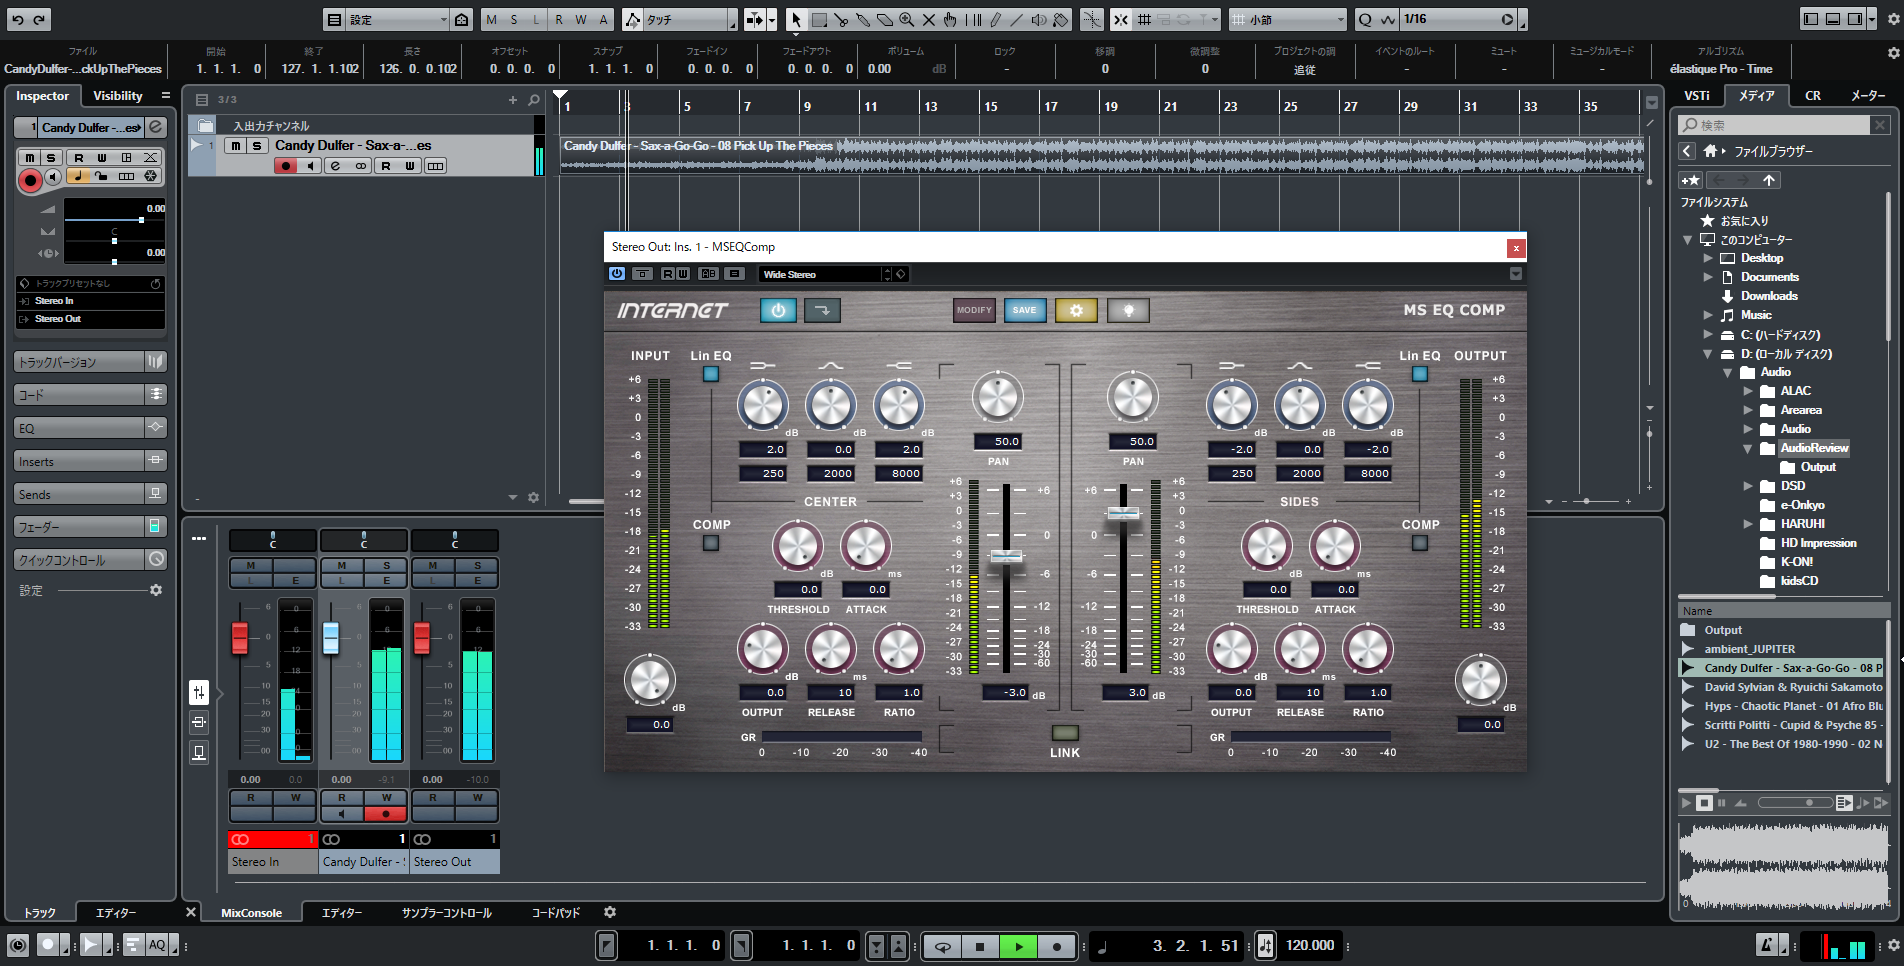Click the media browser home icon
Viewport: 1904px width, 966px height.
[x=1710, y=151]
